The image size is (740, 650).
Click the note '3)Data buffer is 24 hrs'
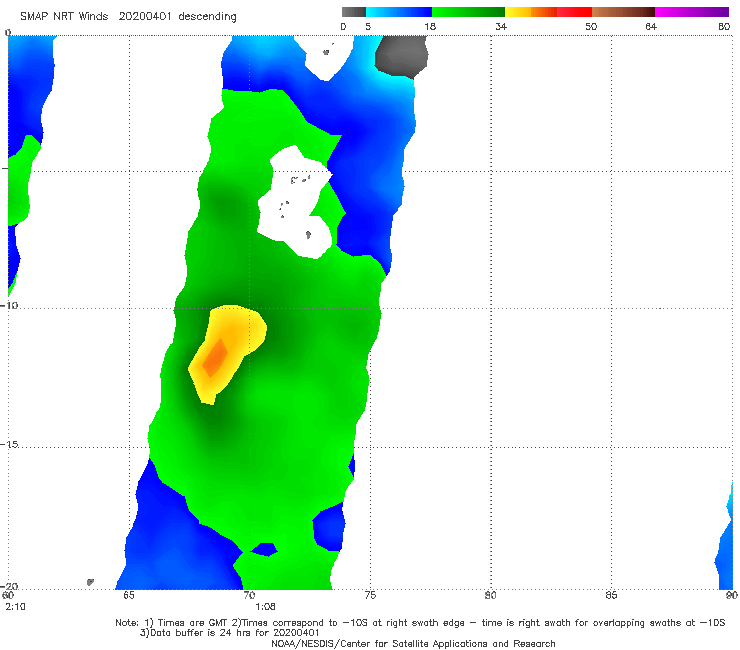click(229, 633)
